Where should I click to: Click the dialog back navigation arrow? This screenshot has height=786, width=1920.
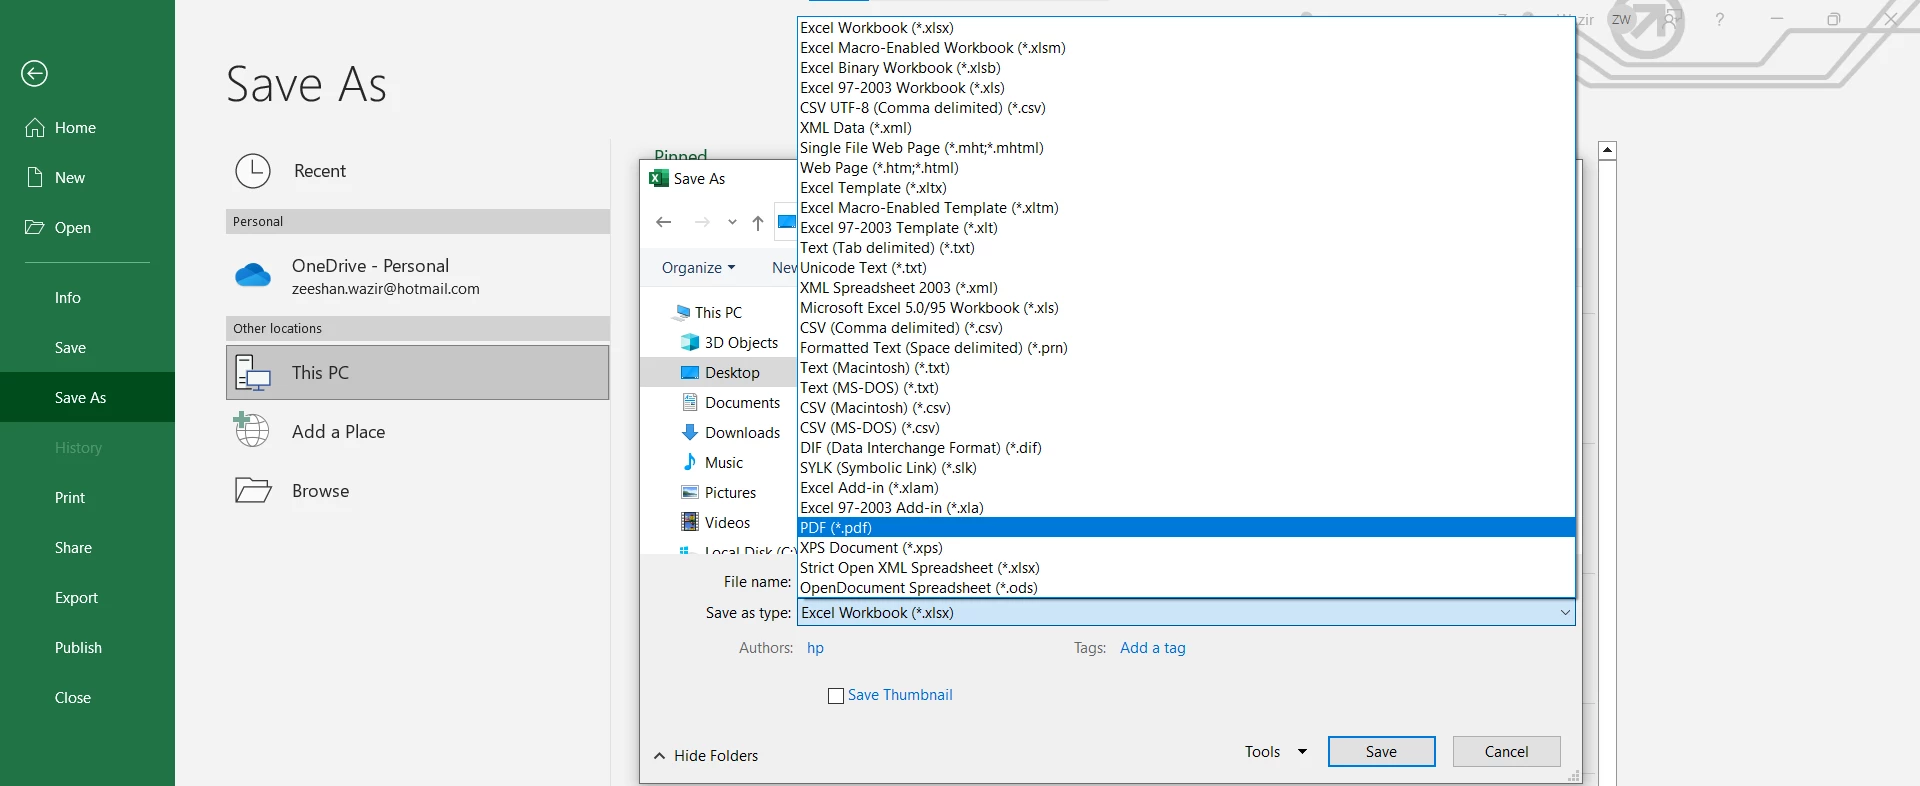[x=663, y=222]
